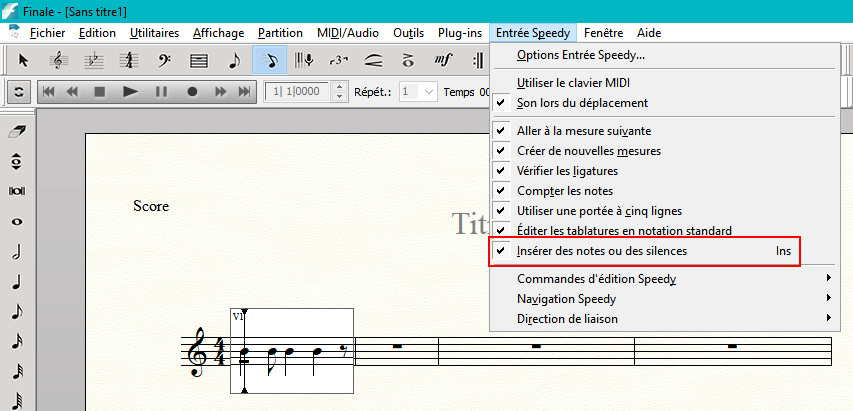Click the Tuplet tool icon
Screen dimensions: 853x411
point(338,61)
